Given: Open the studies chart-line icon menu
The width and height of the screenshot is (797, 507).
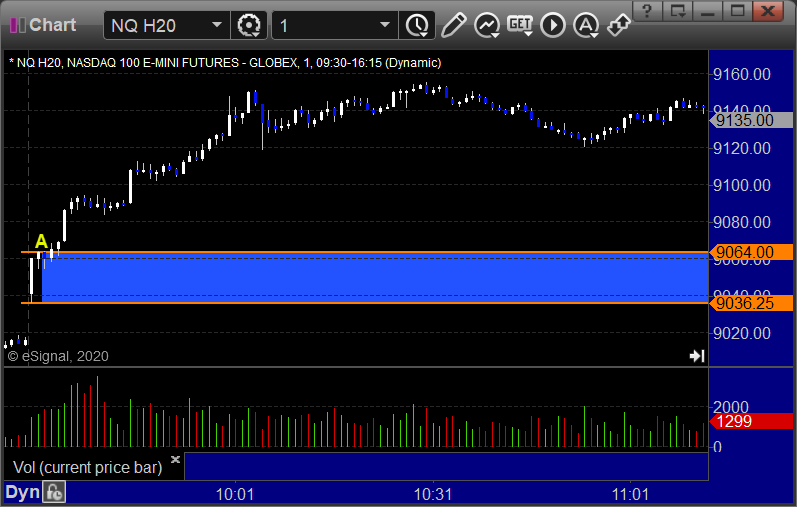Looking at the screenshot, I should 487,25.
